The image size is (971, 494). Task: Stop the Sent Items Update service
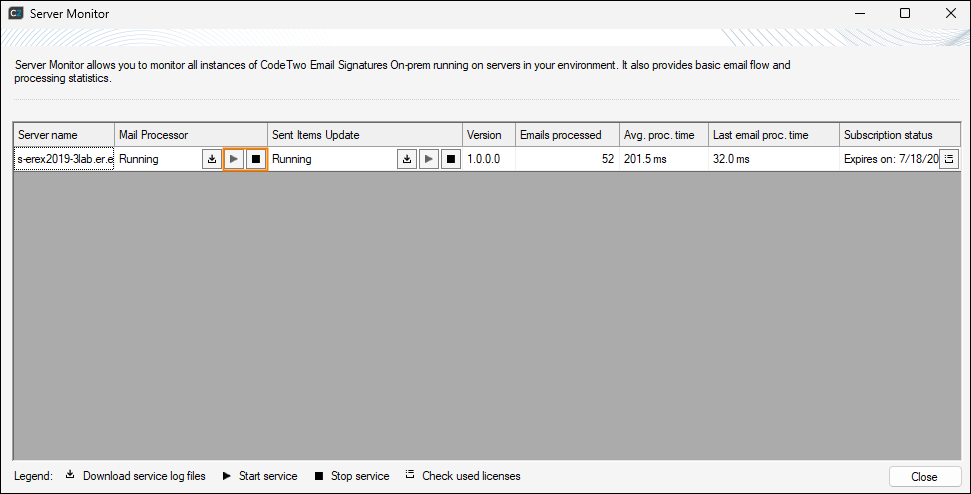451,159
